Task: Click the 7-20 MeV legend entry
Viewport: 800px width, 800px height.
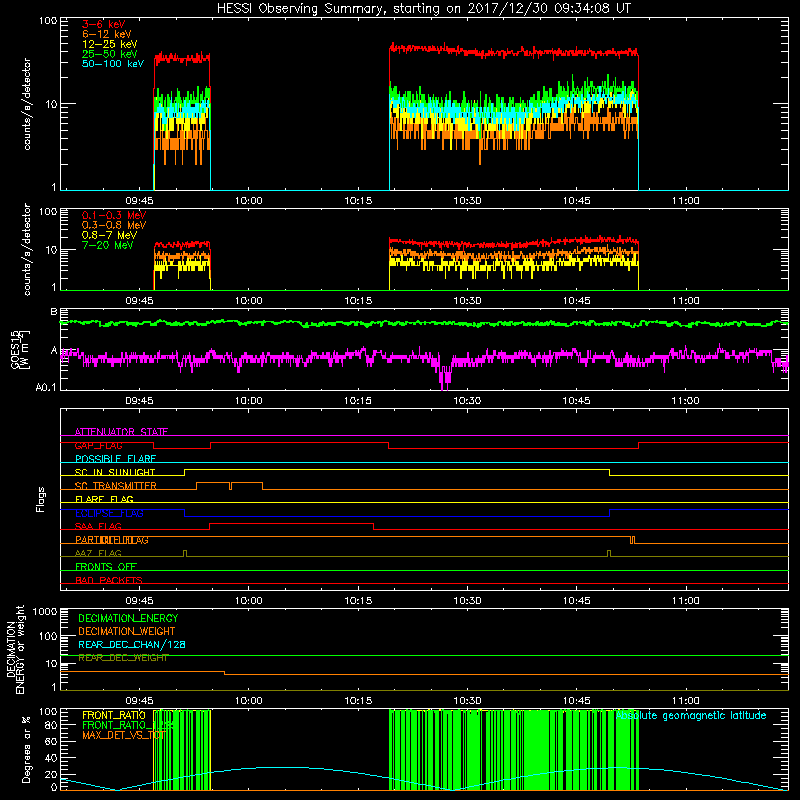Action: pos(107,245)
